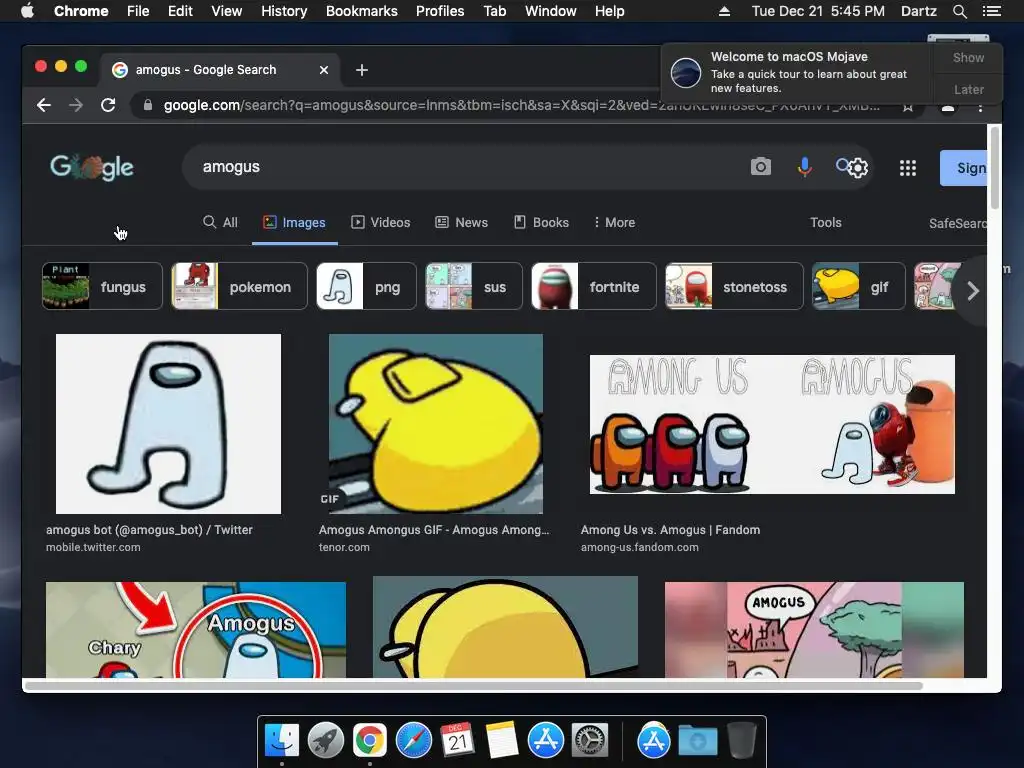Open tenor.com source link
Viewport: 1024px width, 768px height.
pos(344,547)
